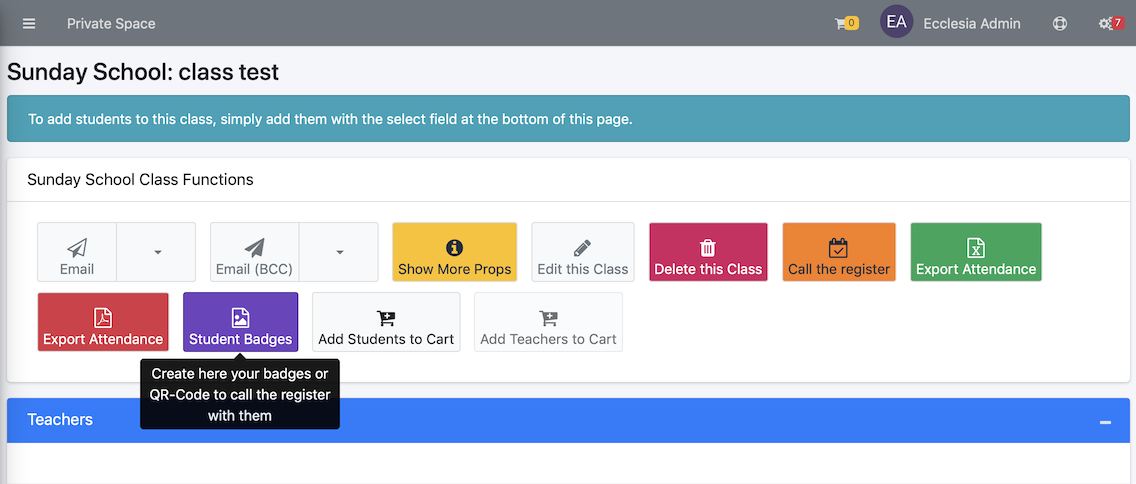This screenshot has width=1136, height=484.
Task: Click the Private Space link
Action: [111, 23]
